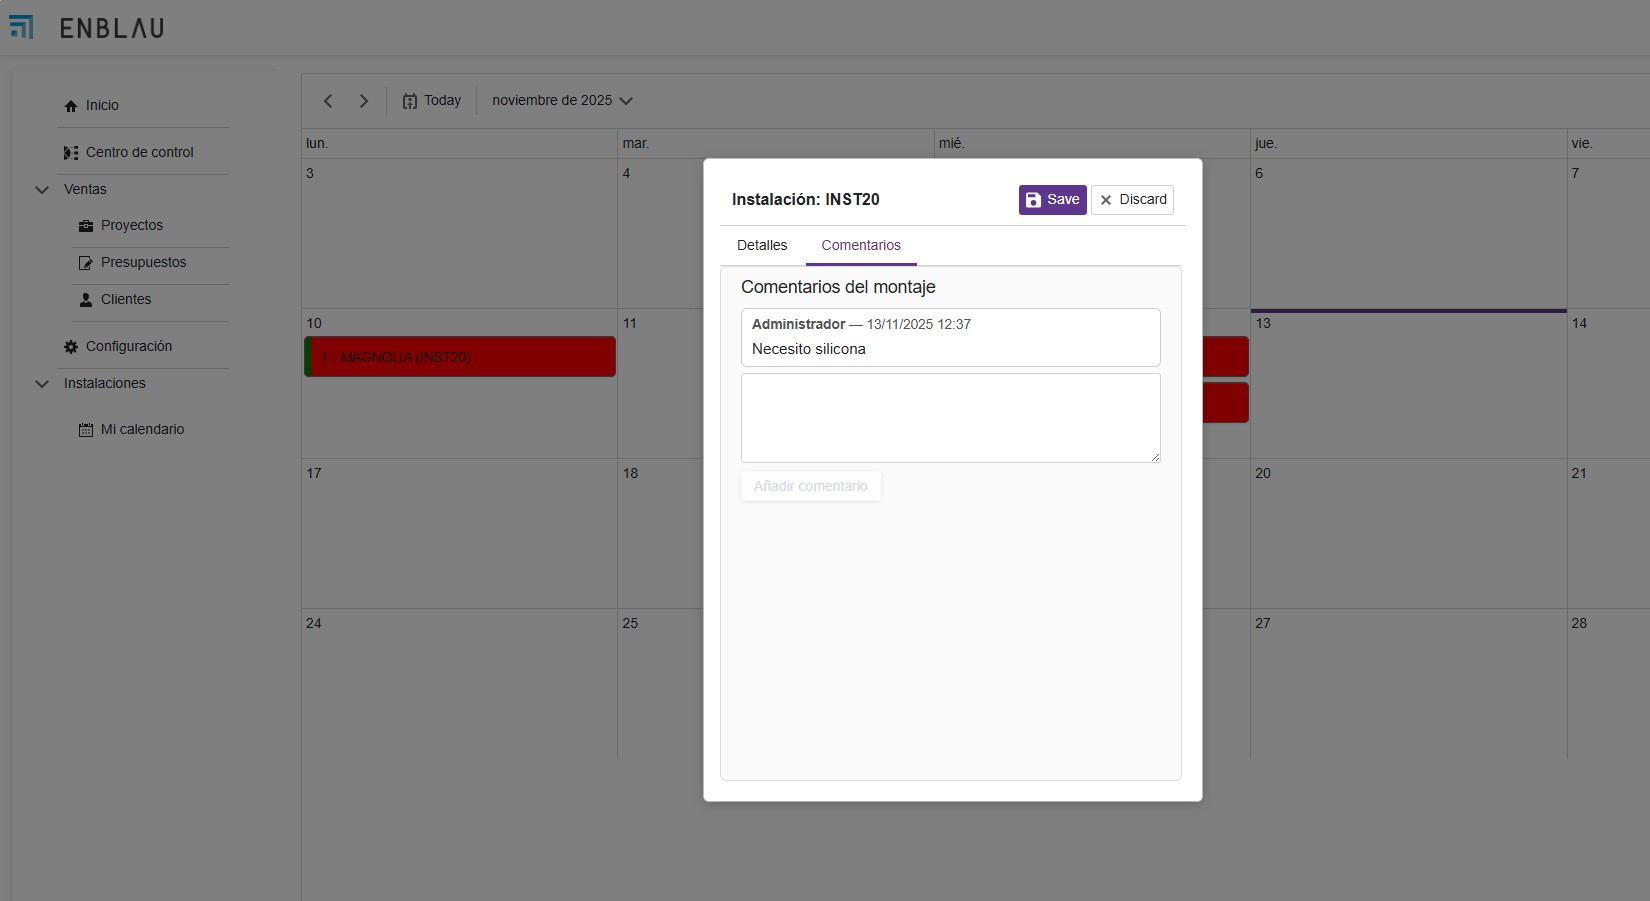Click the ENBLAU logo icon
This screenshot has height=901, width=1650.
point(21,27)
